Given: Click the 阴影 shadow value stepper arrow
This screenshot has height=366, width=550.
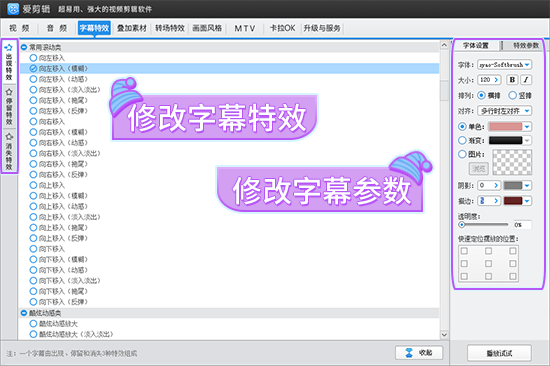Looking at the screenshot, I should [x=496, y=185].
